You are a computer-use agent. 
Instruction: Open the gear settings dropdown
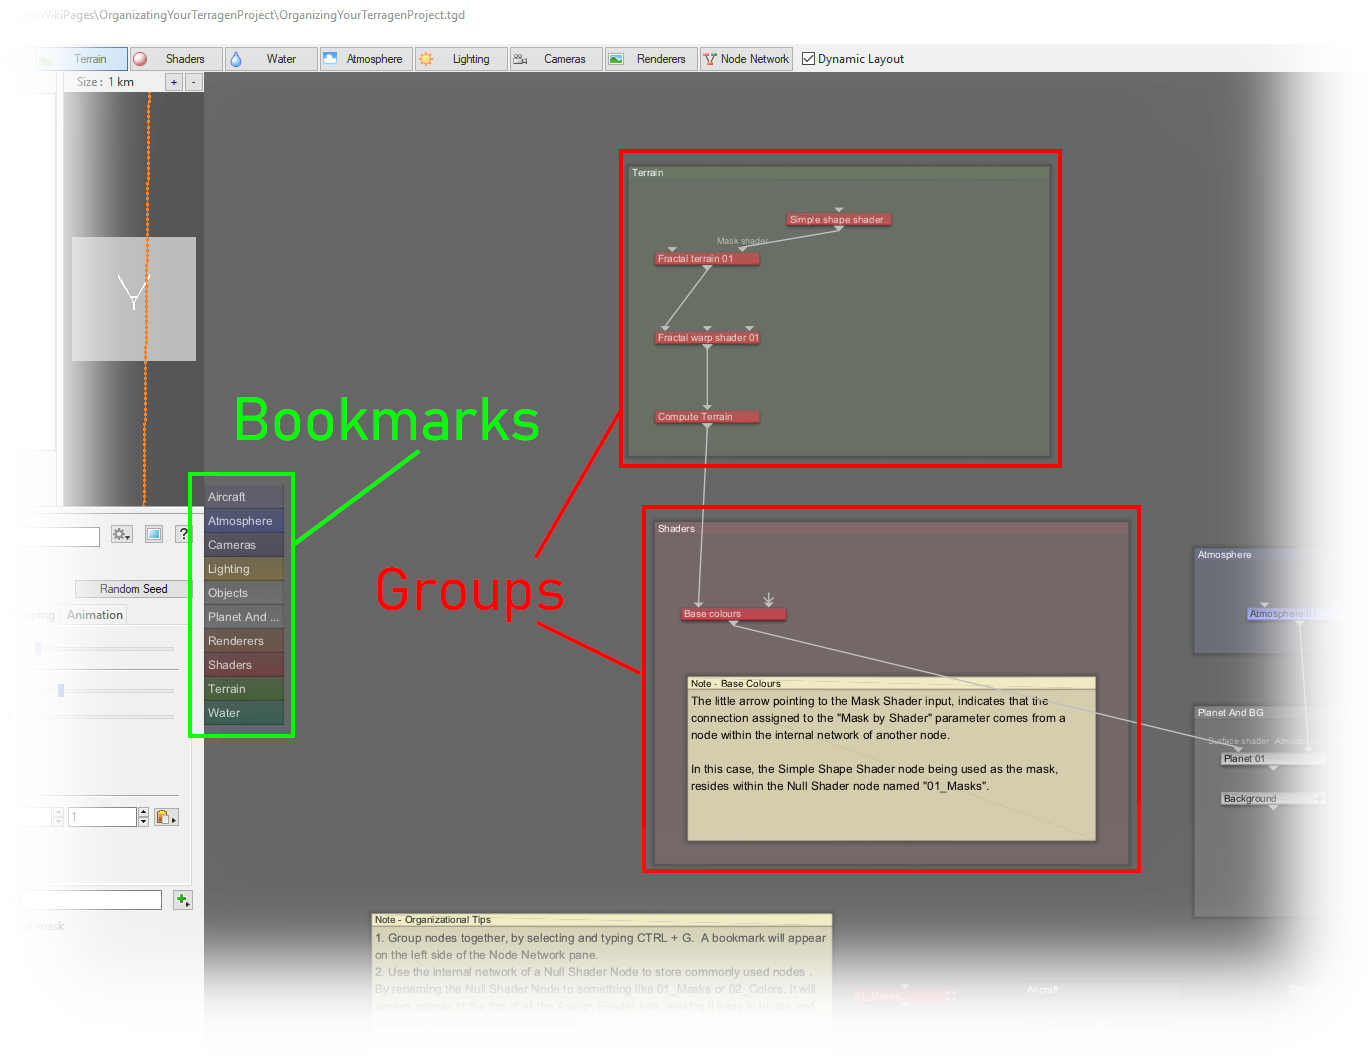coord(122,535)
